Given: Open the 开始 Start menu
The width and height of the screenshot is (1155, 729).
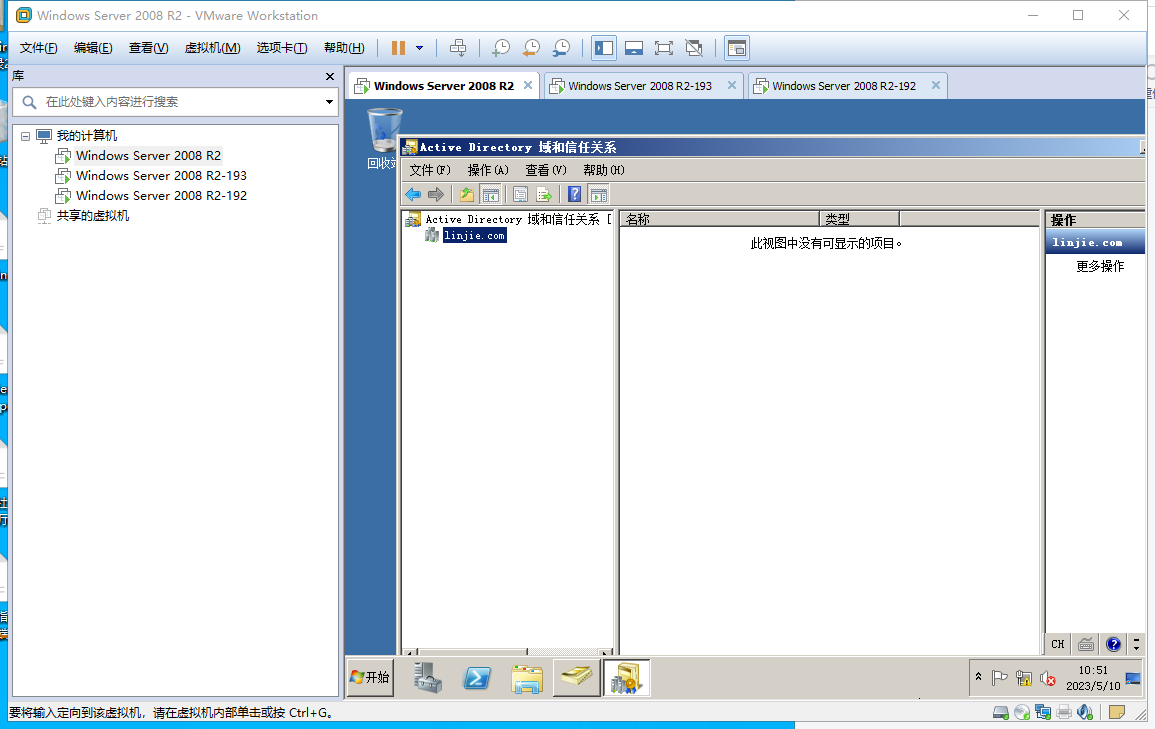Looking at the screenshot, I should 371,677.
